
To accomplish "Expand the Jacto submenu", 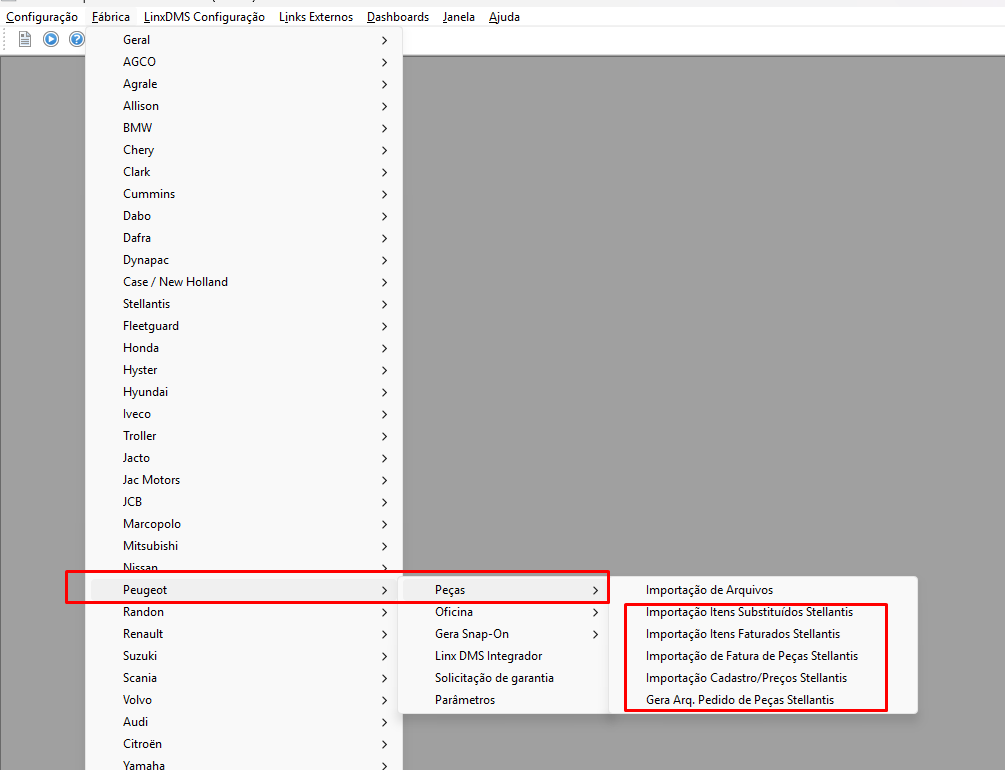I will (x=244, y=458).
